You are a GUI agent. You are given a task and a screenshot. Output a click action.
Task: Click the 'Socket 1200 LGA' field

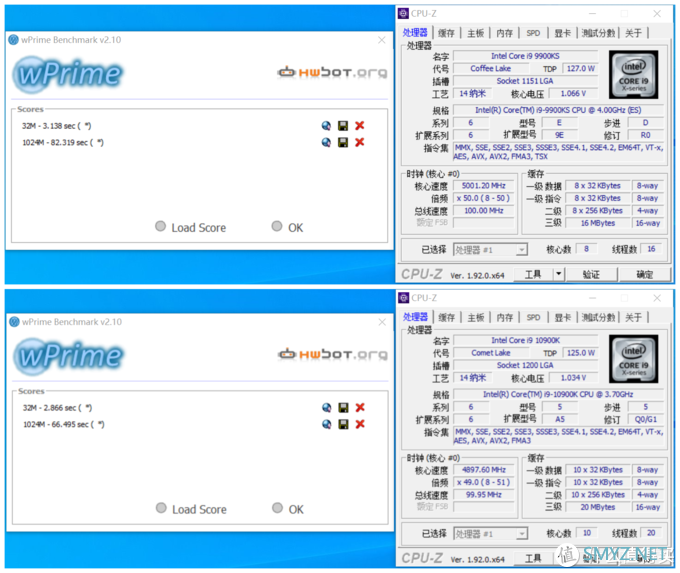click(x=526, y=366)
